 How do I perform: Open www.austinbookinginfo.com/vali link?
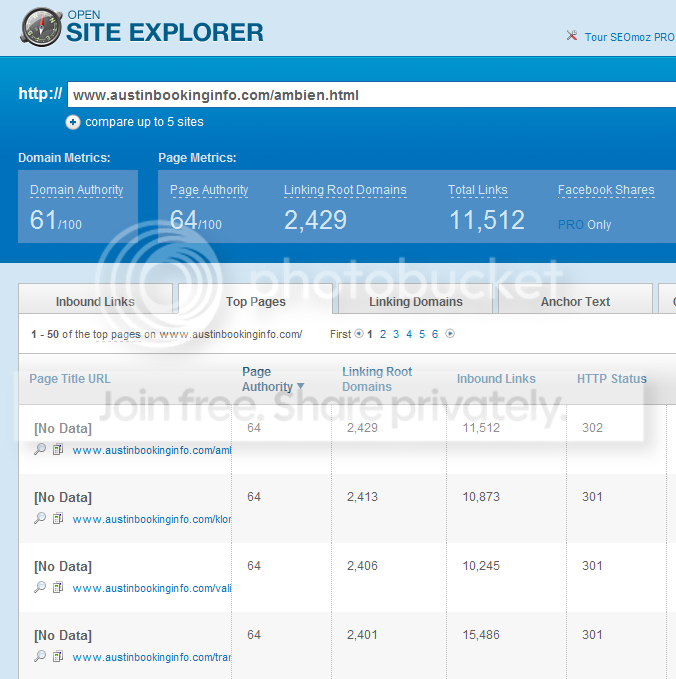pos(152,588)
